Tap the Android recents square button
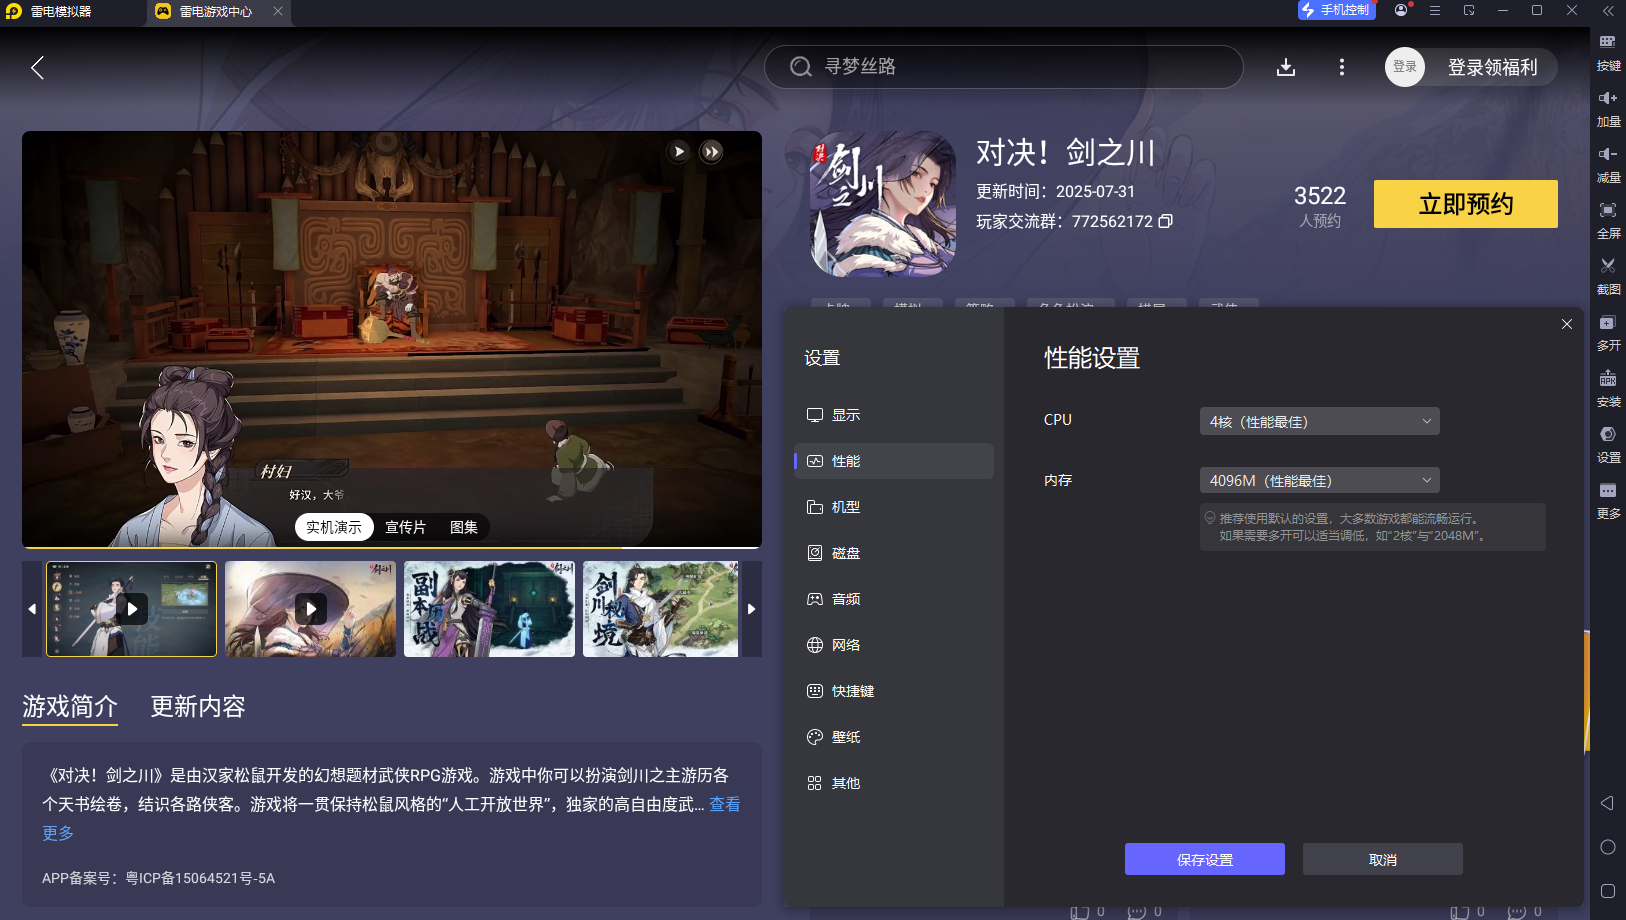Viewport: 1626px width, 920px height. point(1608,891)
